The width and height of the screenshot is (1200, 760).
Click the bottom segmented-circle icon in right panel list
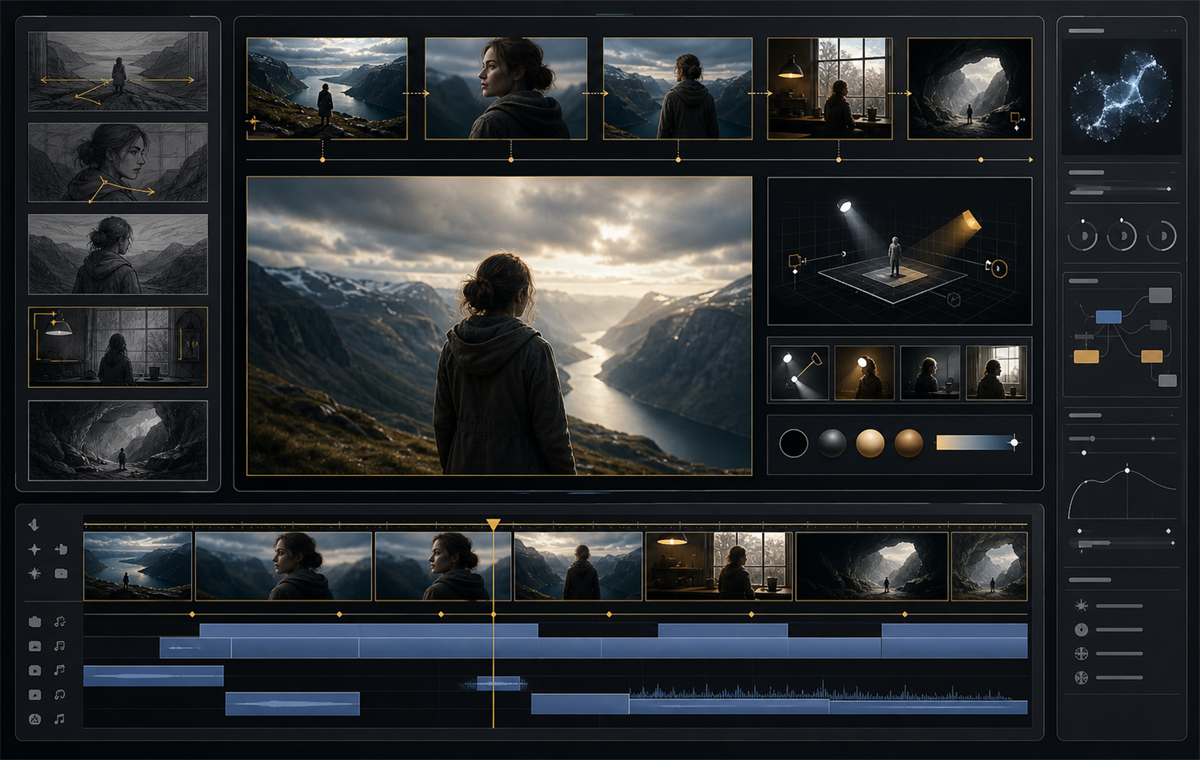(1080, 677)
